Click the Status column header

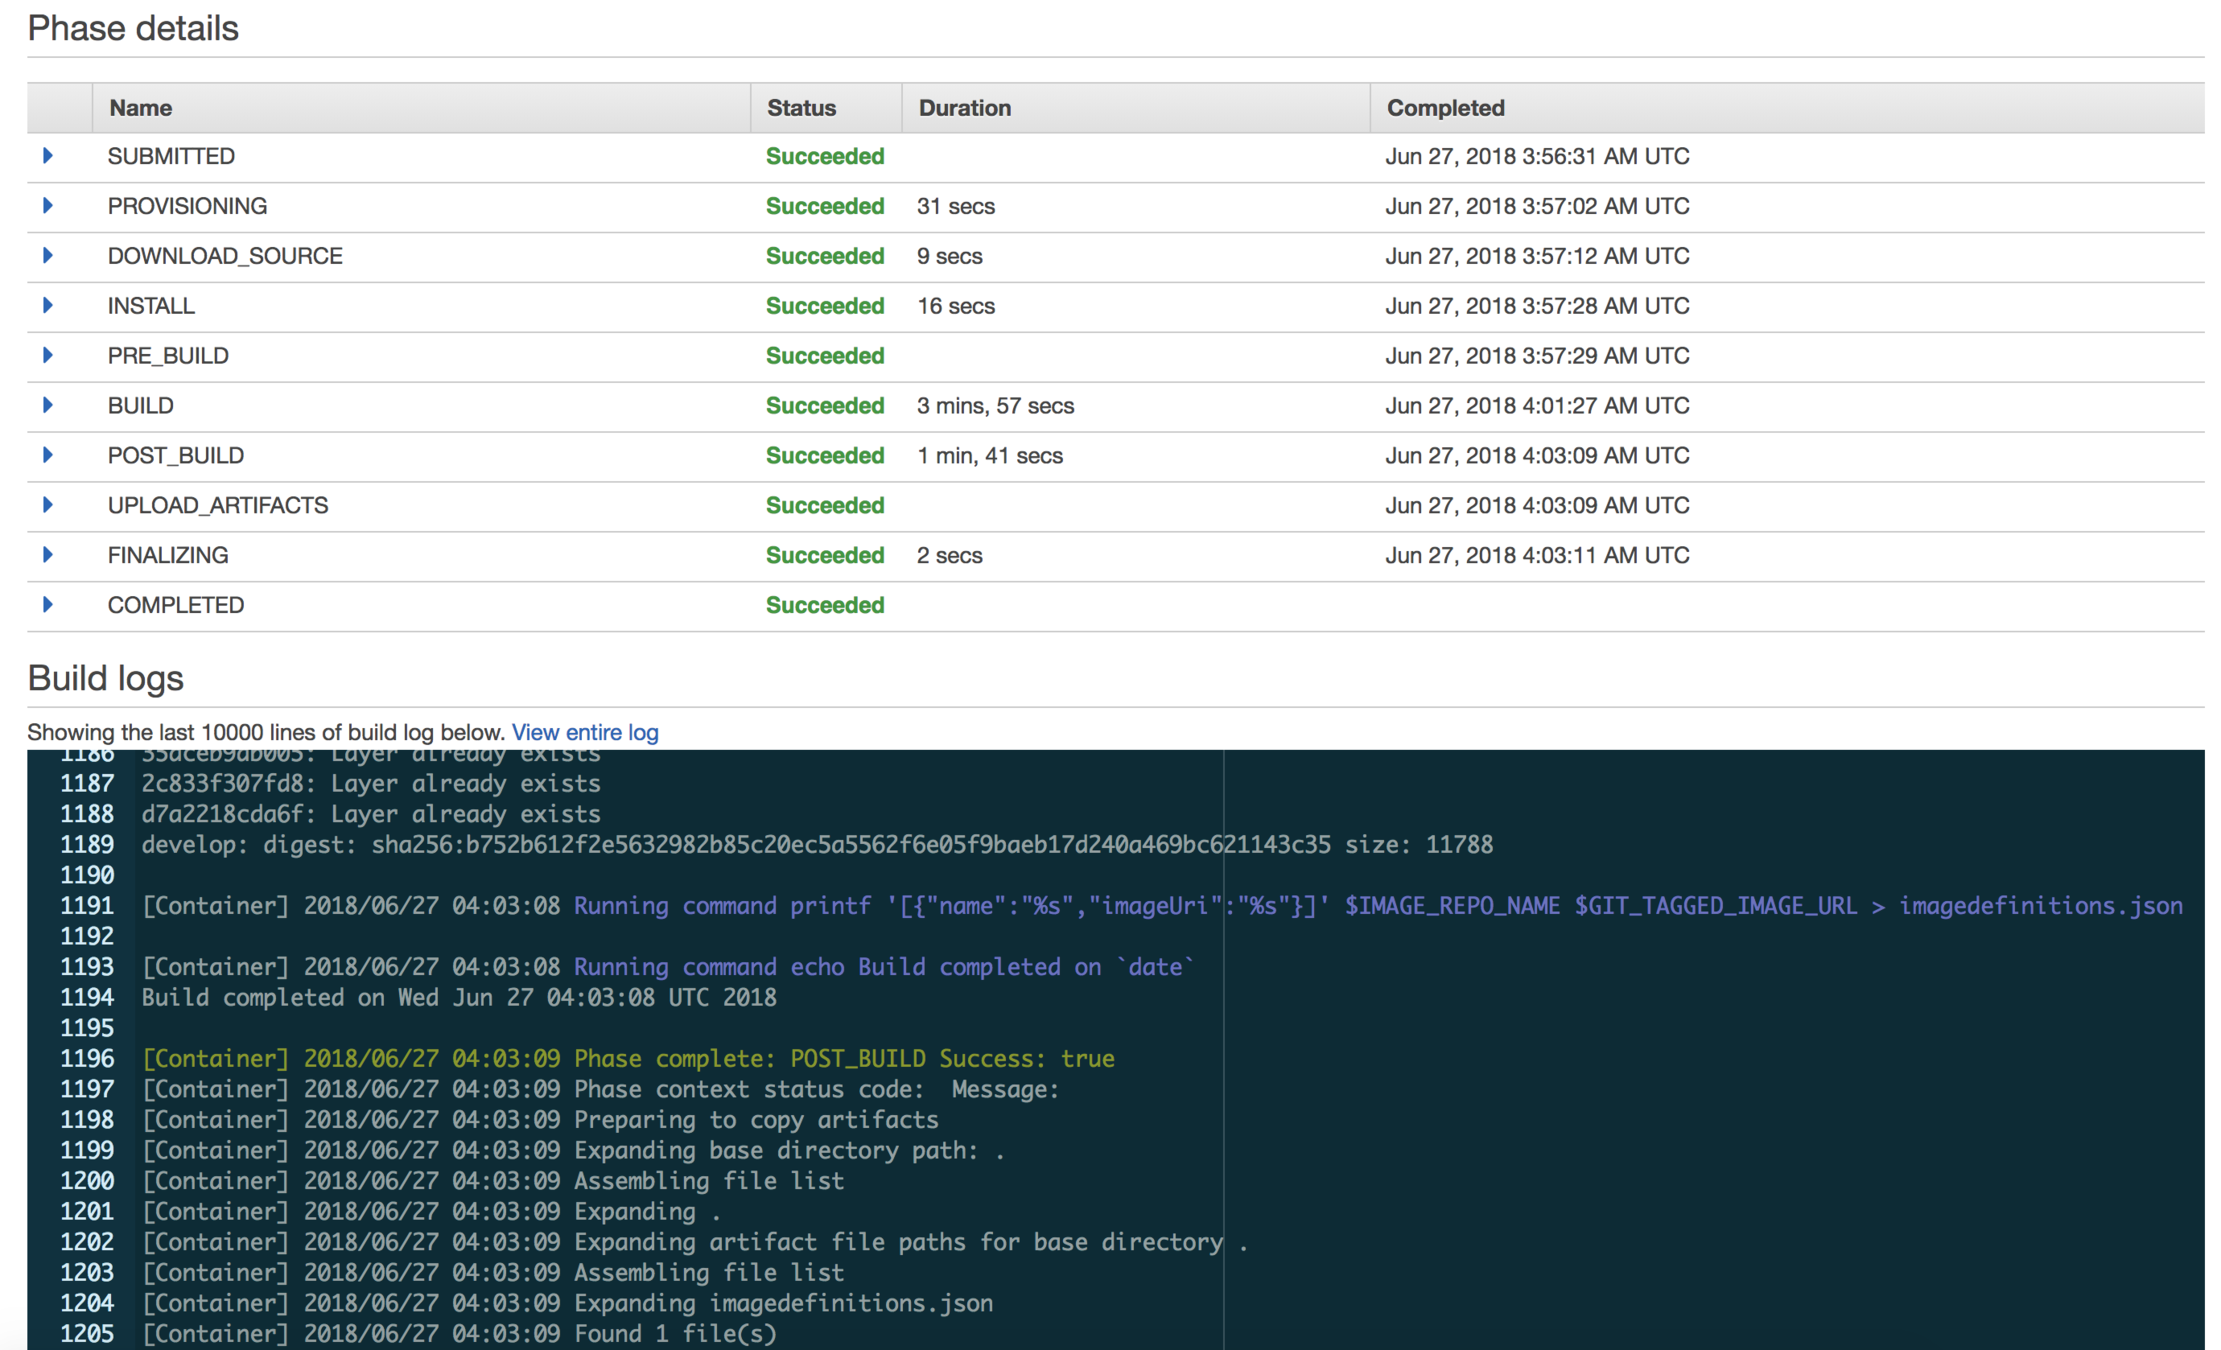click(x=801, y=108)
